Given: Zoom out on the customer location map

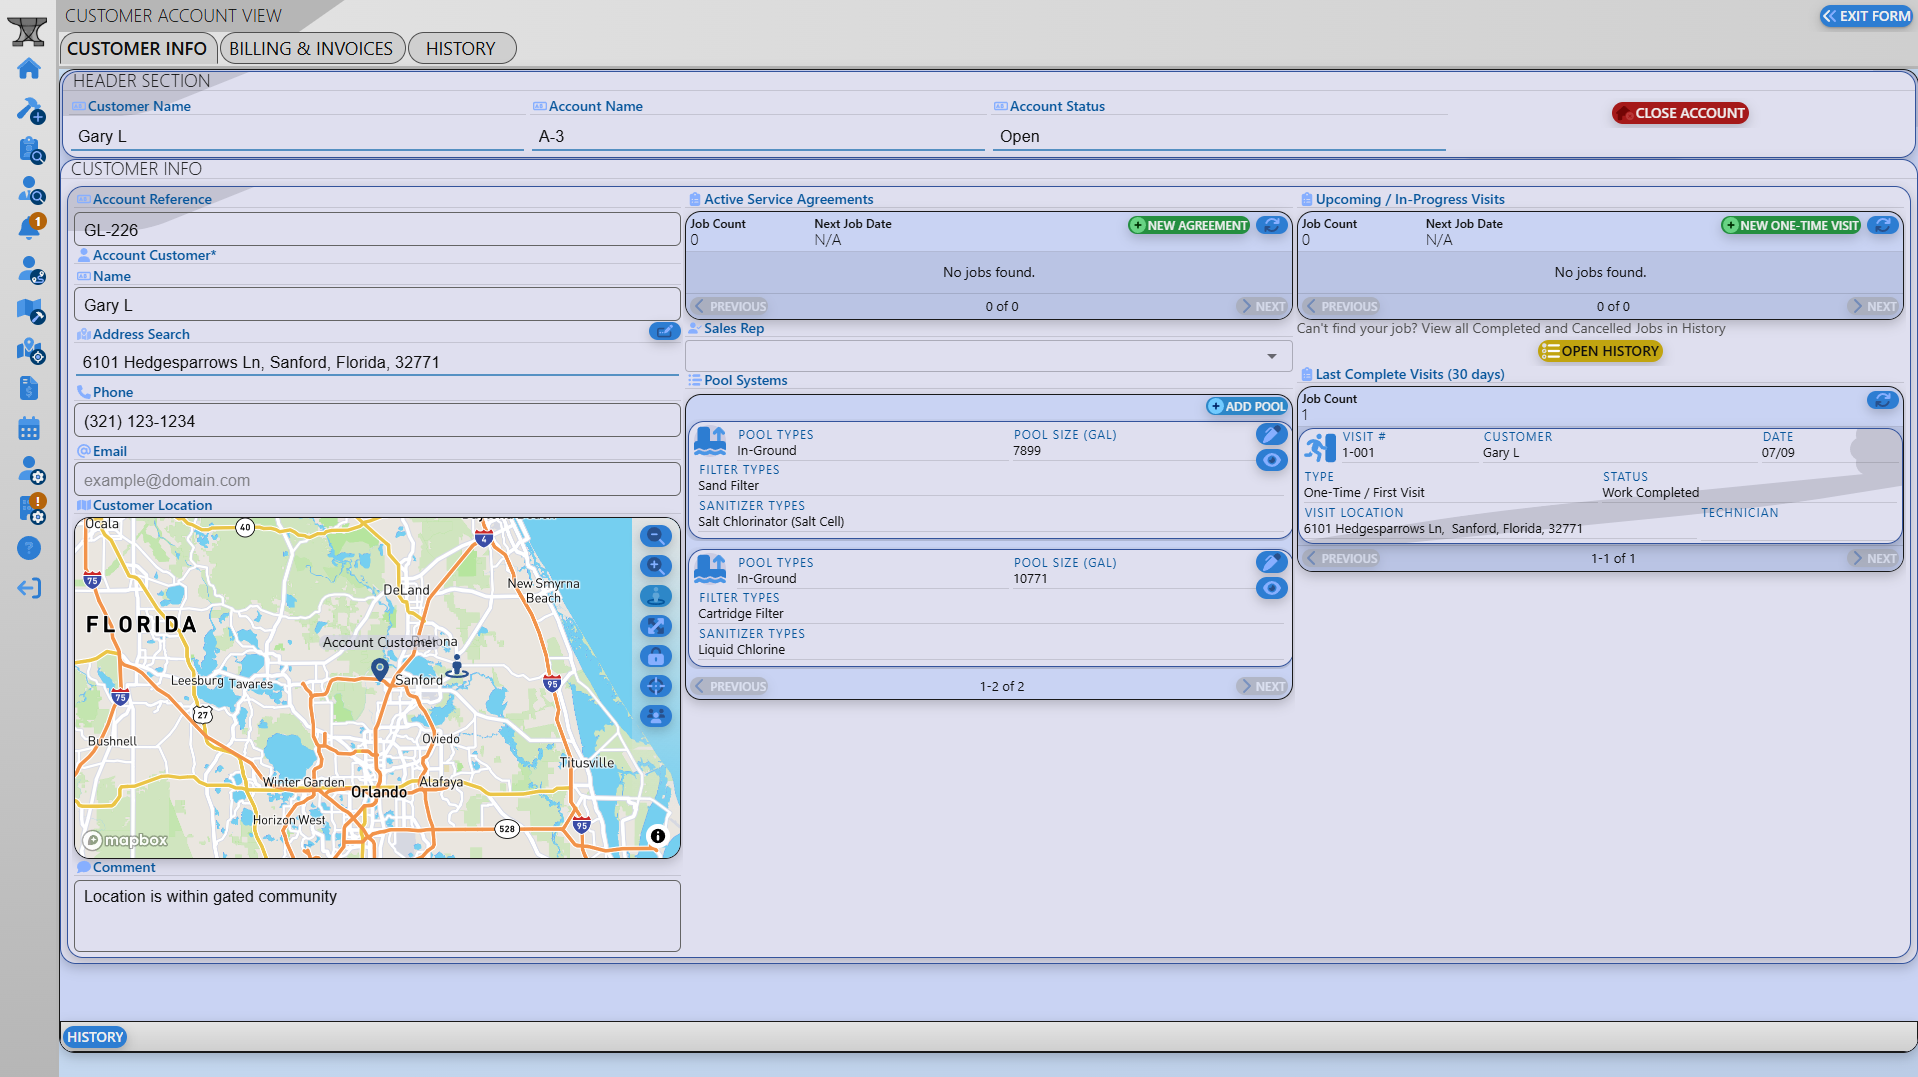Looking at the screenshot, I should 655,536.
